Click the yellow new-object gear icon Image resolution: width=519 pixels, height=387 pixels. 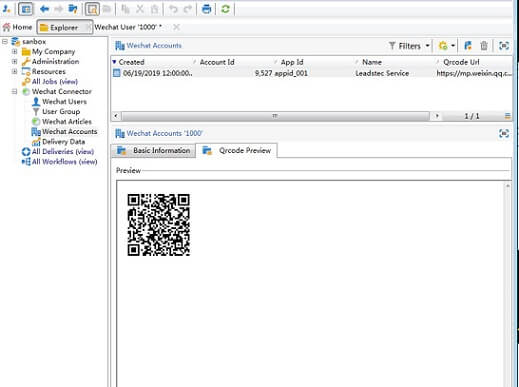click(x=443, y=46)
